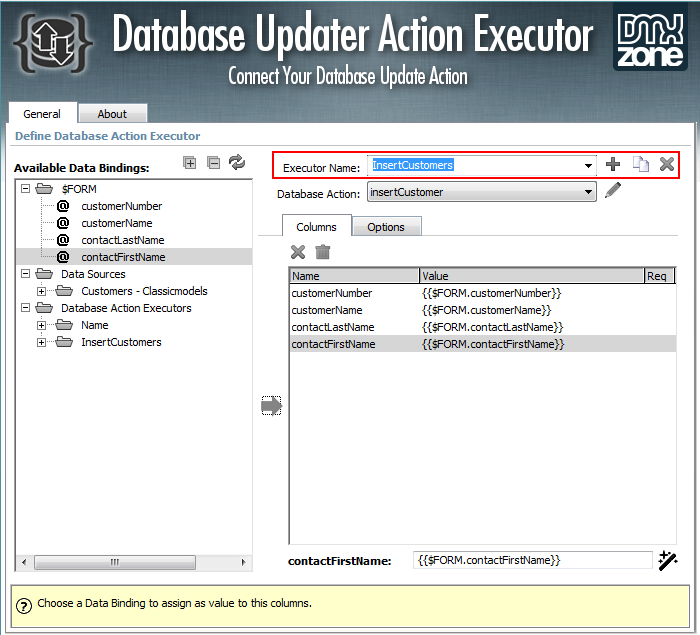
Task: Click the contactFirstName value input field
Action: pos(533,560)
